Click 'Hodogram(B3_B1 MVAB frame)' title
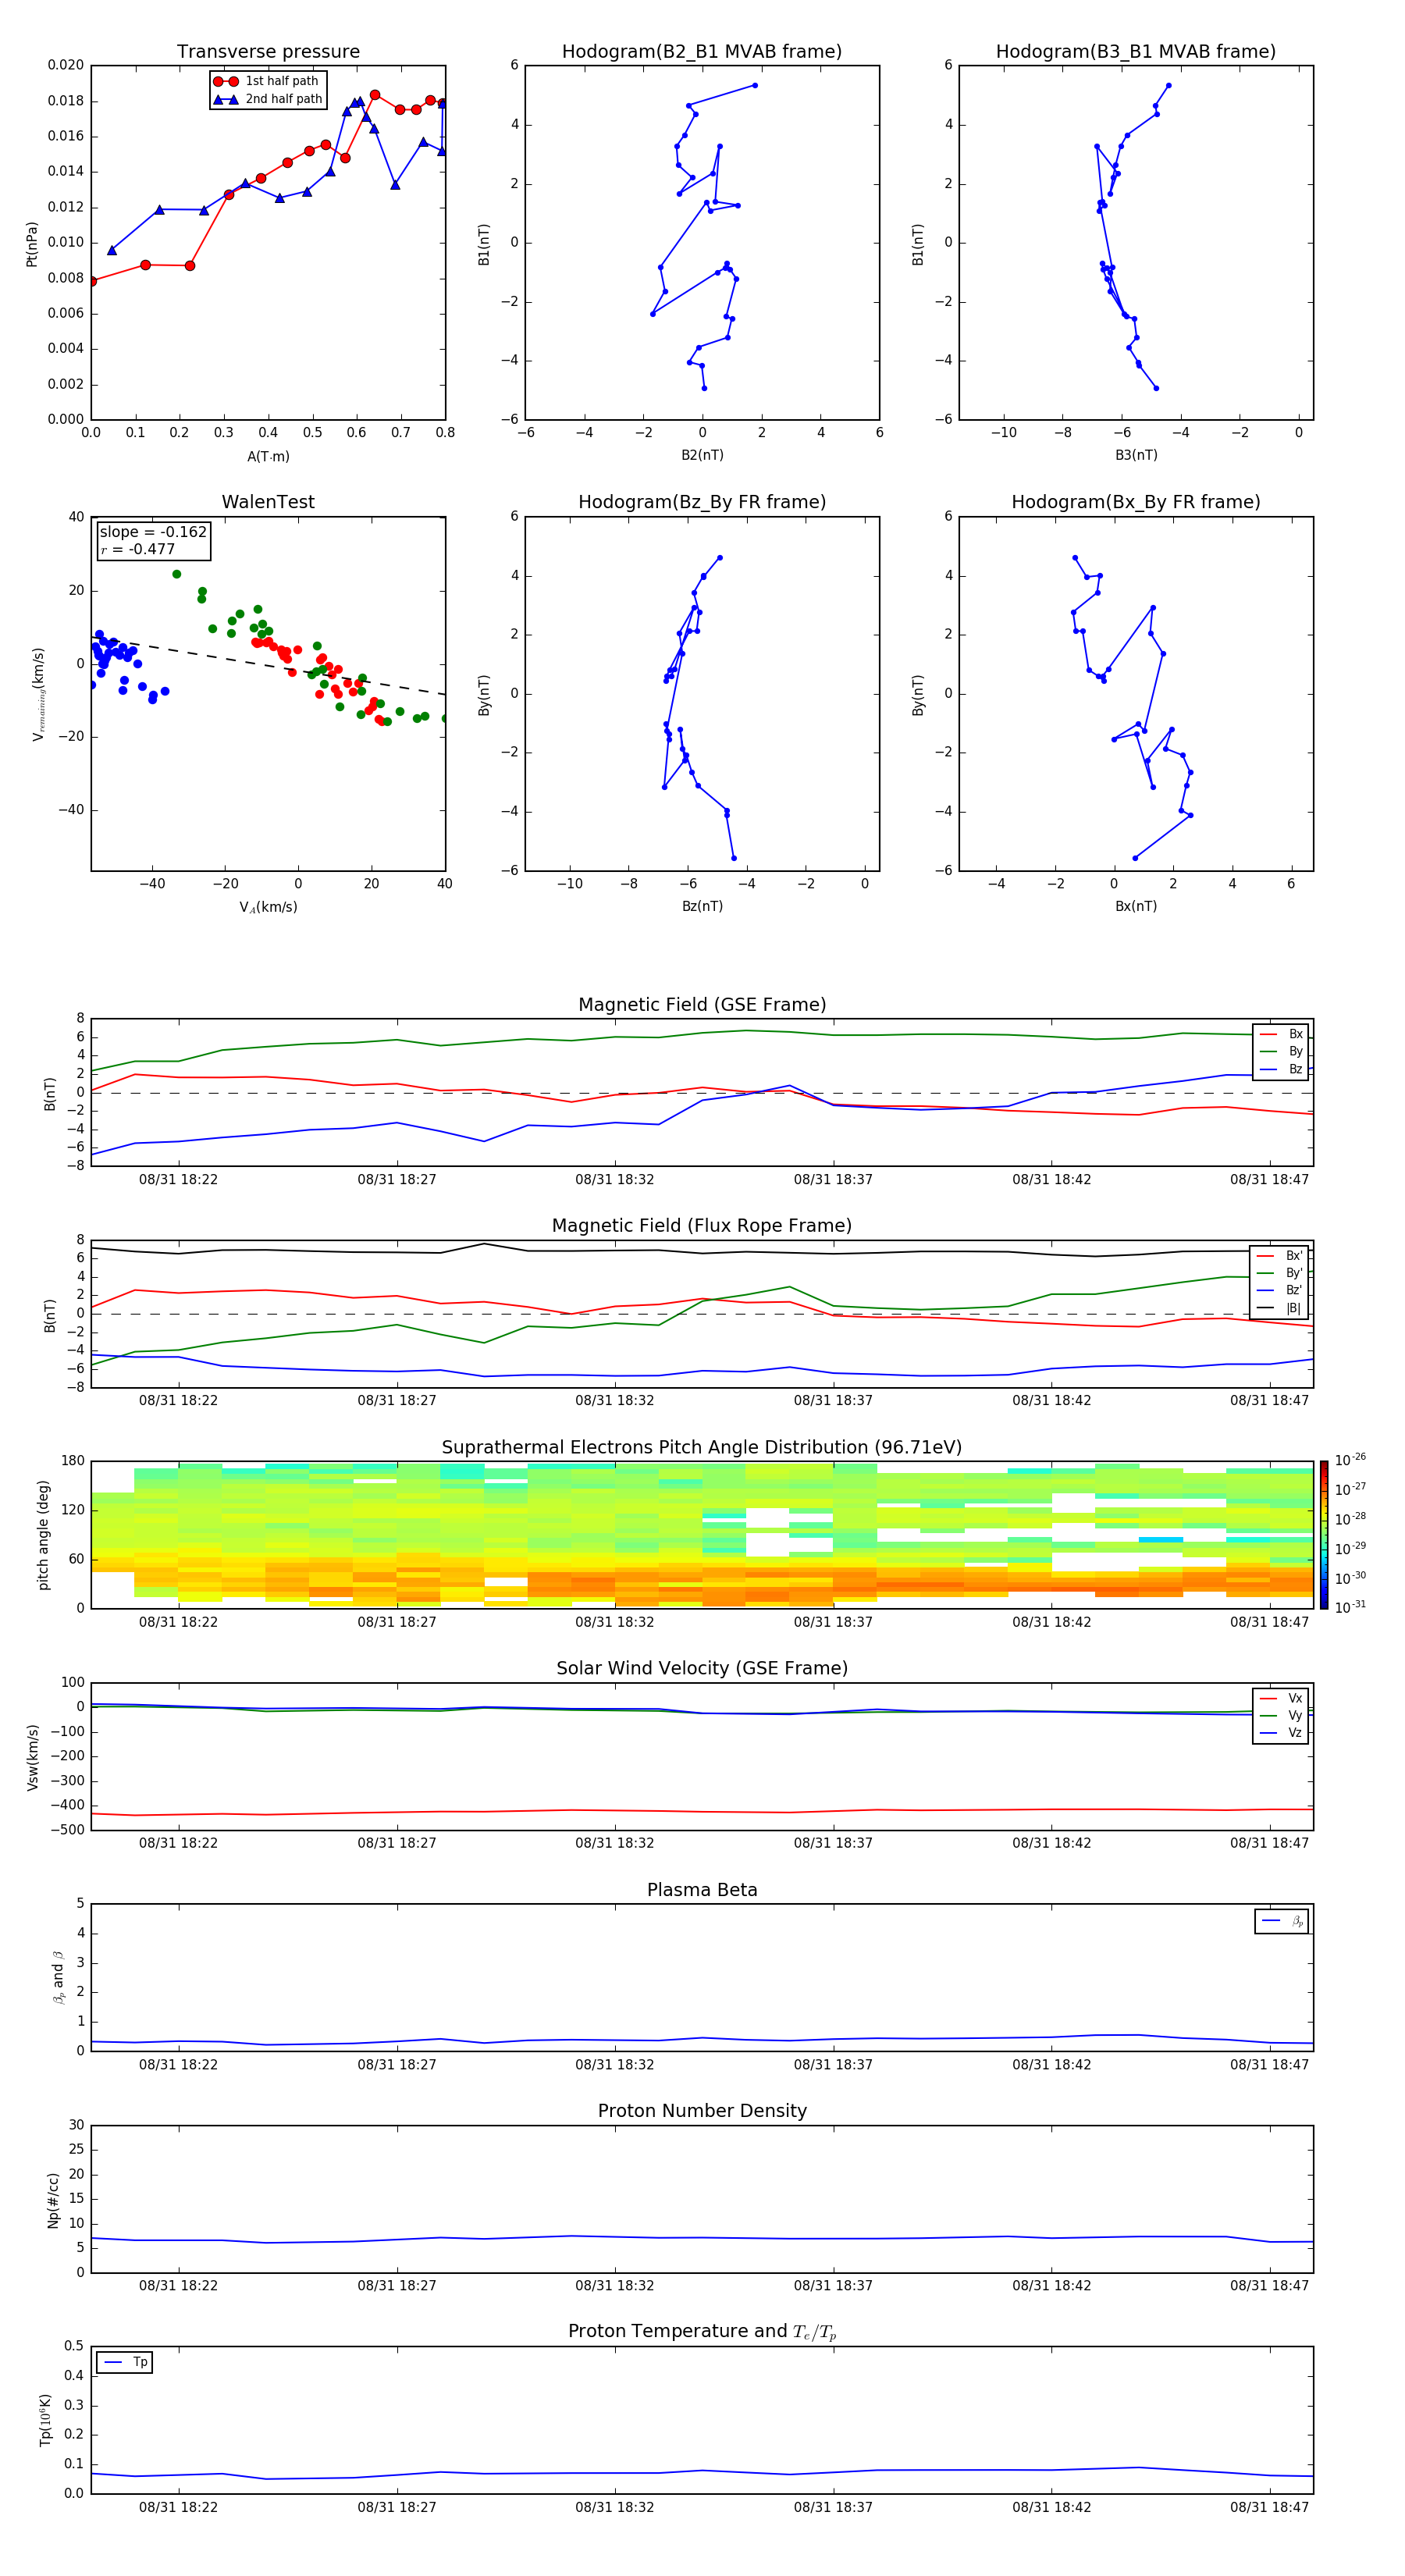 1136,52
